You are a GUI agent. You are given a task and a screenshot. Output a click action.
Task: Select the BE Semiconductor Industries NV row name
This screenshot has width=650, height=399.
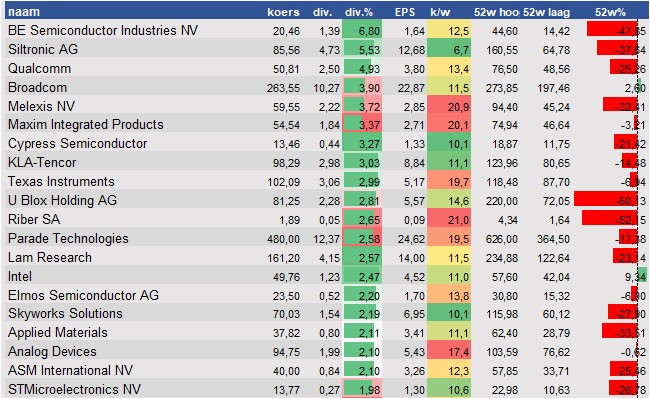pyautogui.click(x=103, y=30)
